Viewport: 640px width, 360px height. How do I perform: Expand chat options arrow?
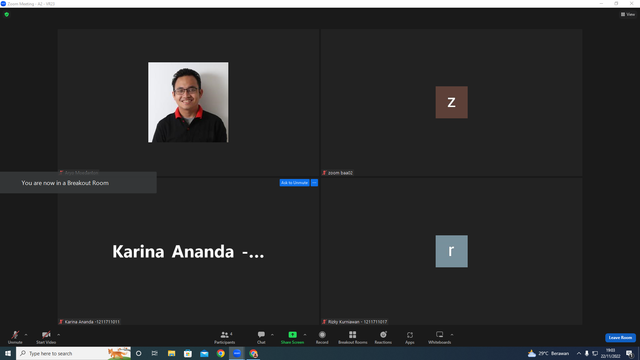coord(272,335)
